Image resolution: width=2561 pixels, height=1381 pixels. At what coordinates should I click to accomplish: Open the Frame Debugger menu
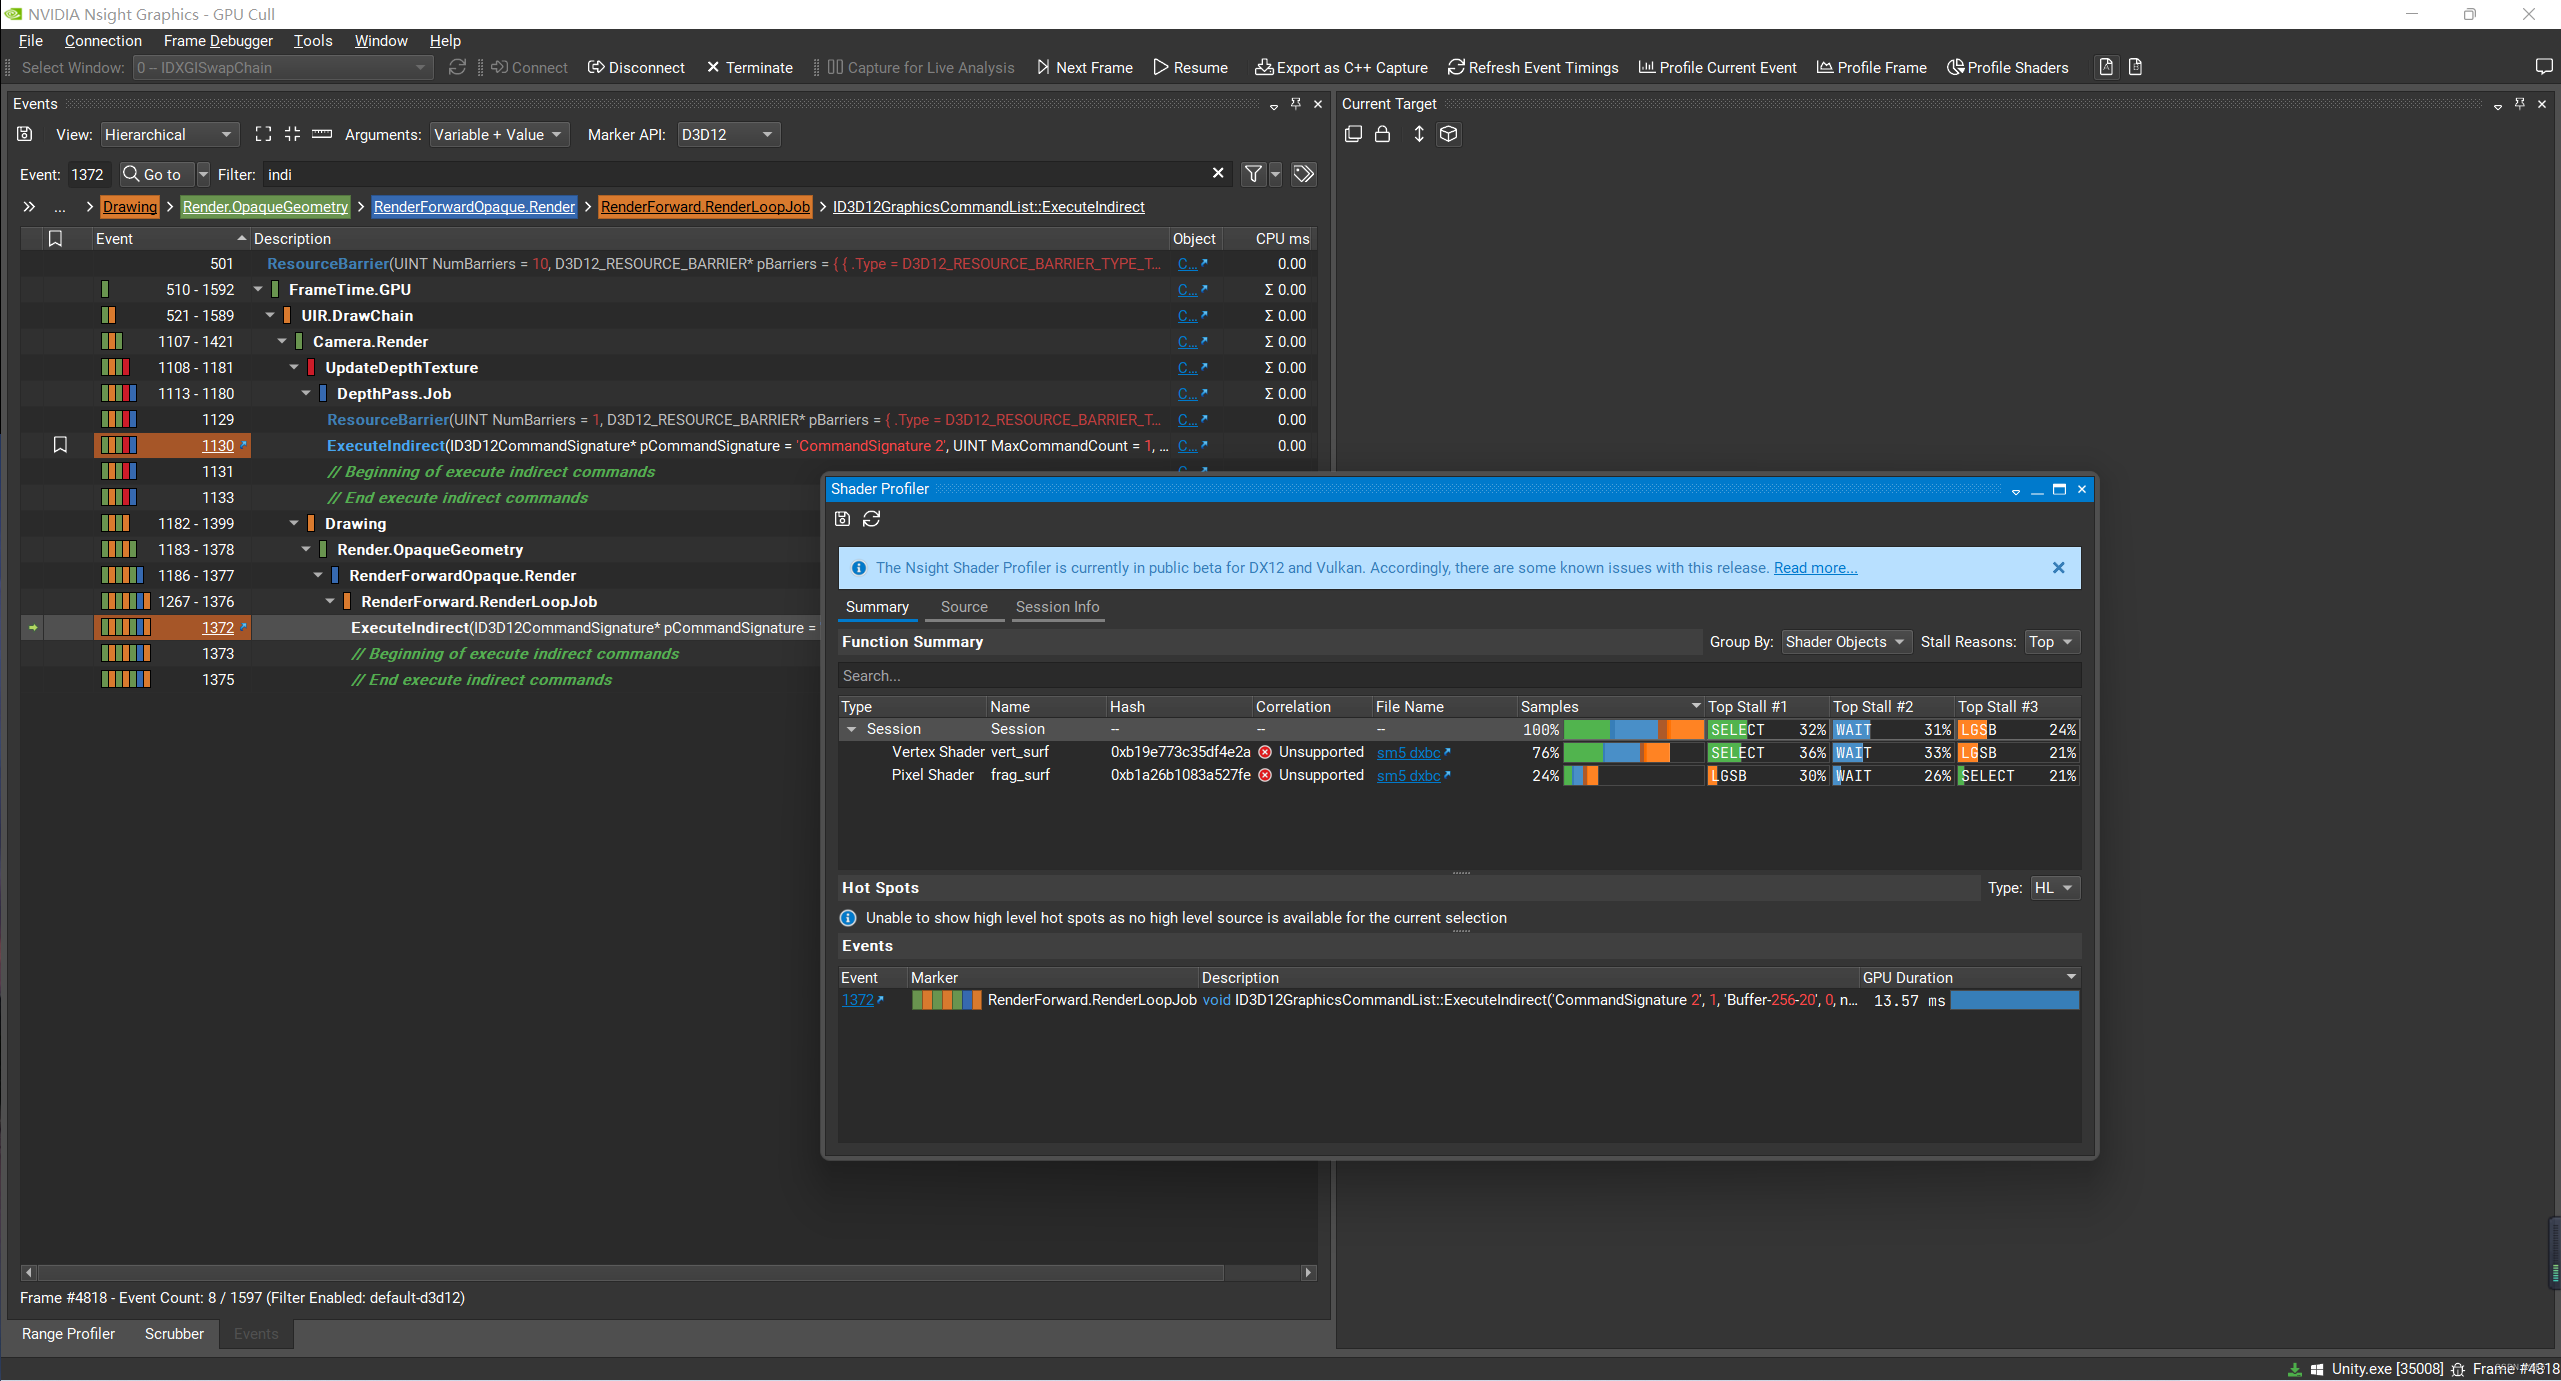coord(218,40)
